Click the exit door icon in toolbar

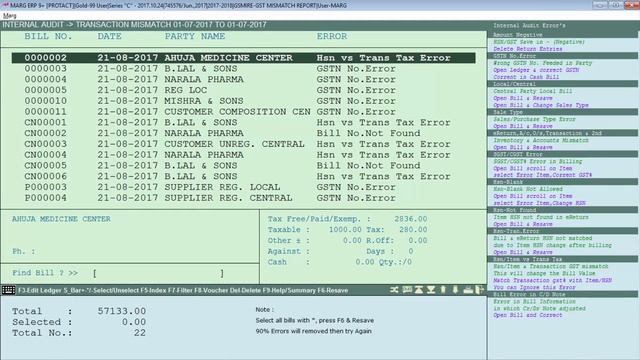point(480,290)
